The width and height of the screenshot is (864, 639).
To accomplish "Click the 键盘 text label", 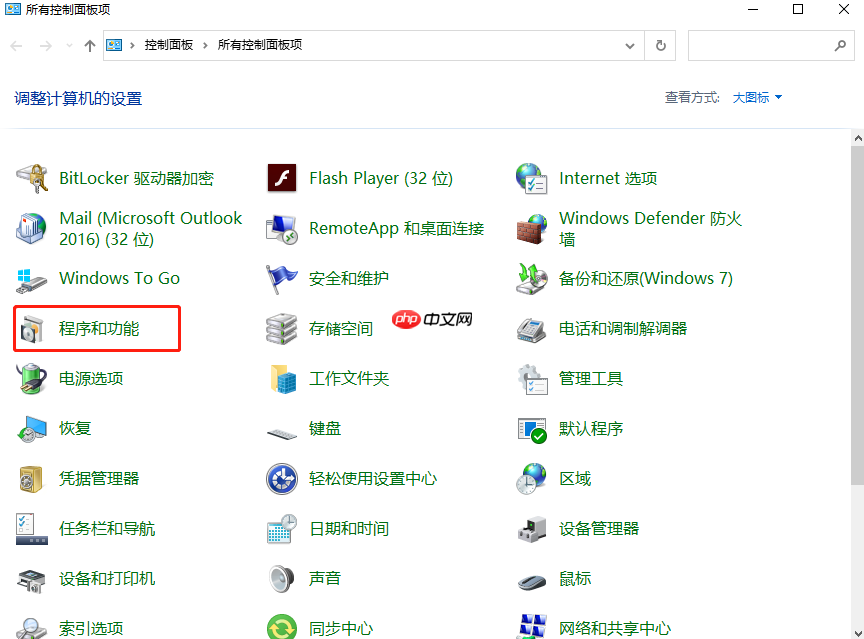I will pos(325,429).
